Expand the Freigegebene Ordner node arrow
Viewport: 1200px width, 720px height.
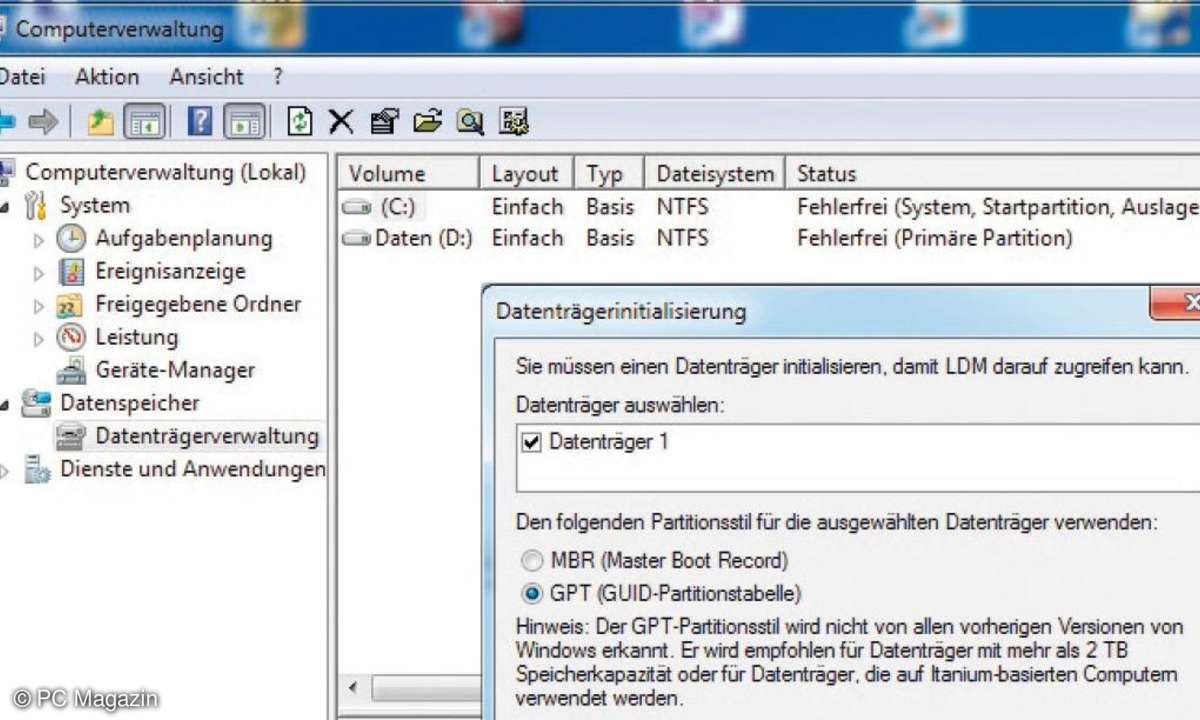[x=39, y=306]
